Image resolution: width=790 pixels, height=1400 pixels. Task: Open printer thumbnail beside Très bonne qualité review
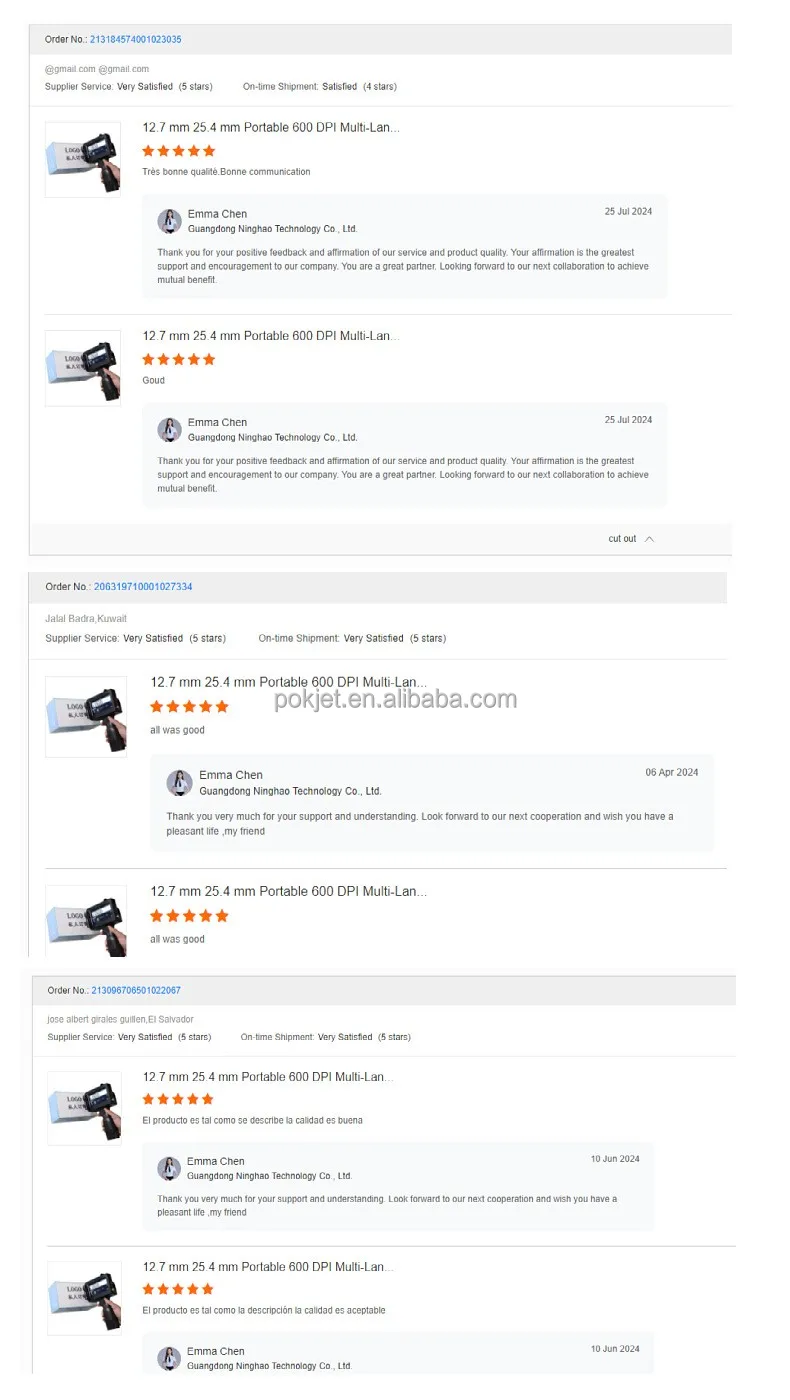pyautogui.click(x=83, y=160)
